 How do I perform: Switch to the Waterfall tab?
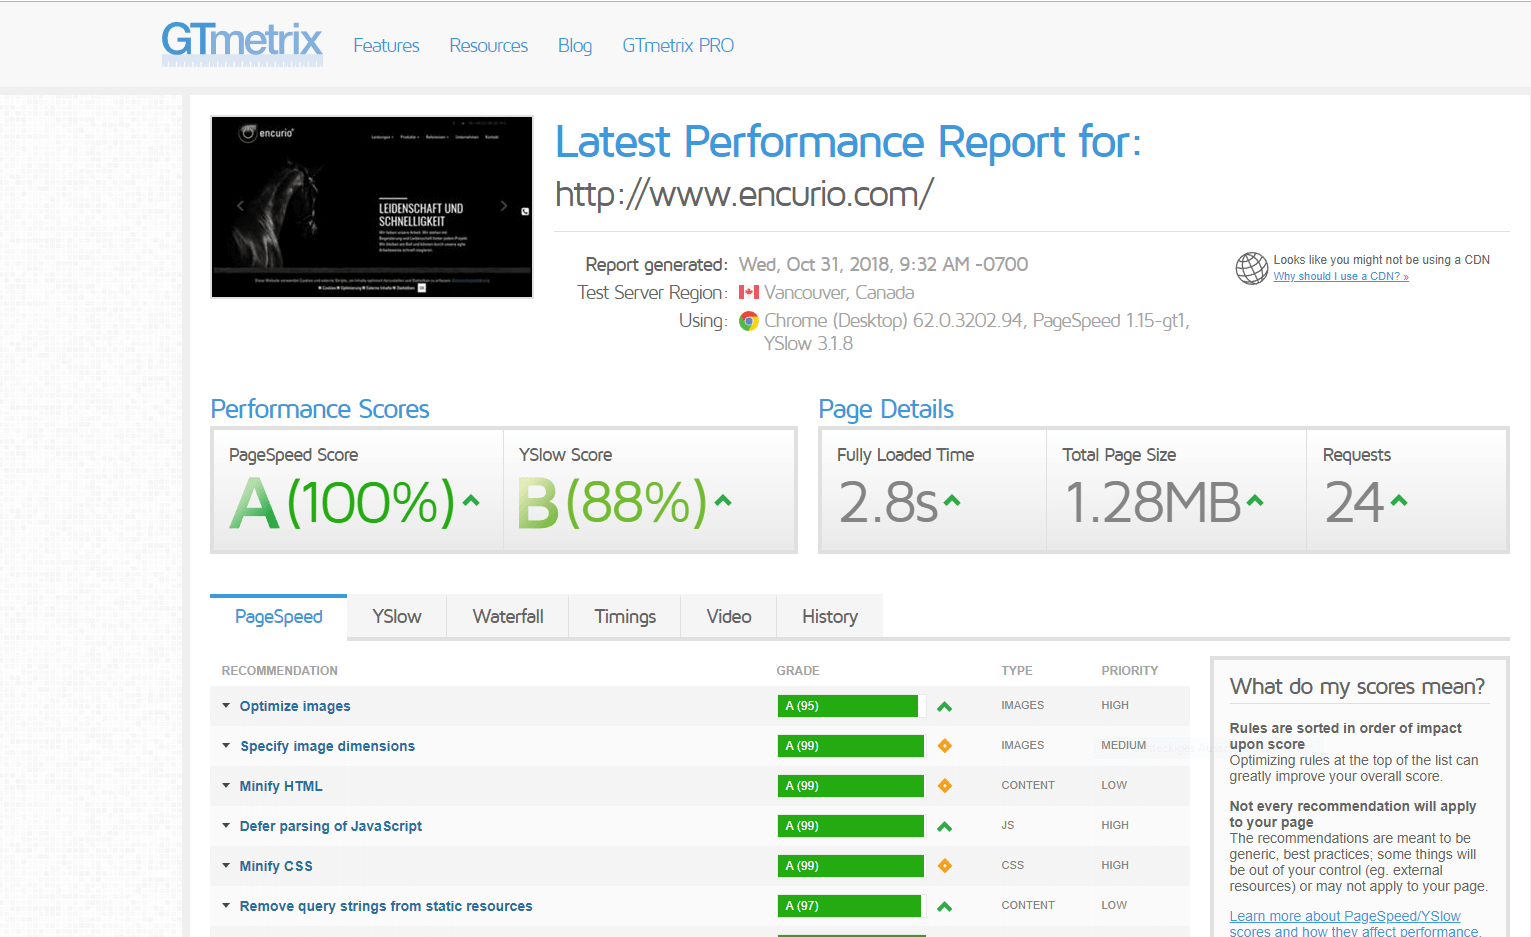point(508,617)
